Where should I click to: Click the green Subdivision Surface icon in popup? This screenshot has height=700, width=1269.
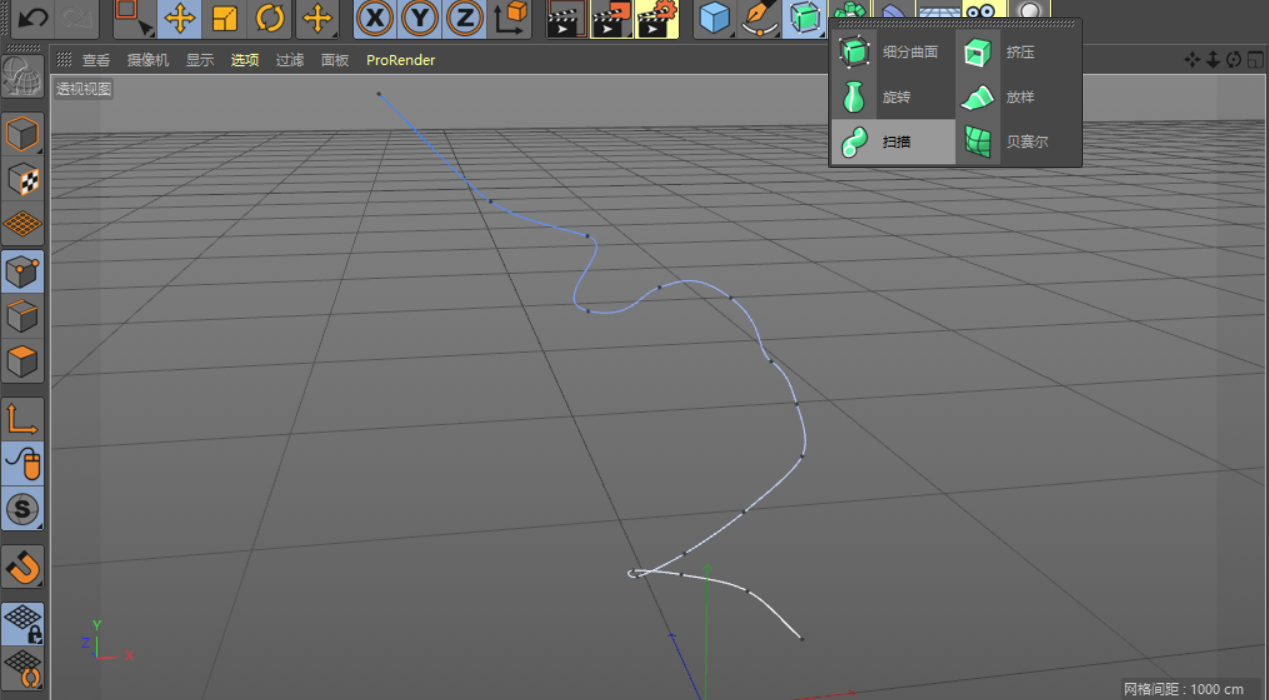click(x=853, y=52)
